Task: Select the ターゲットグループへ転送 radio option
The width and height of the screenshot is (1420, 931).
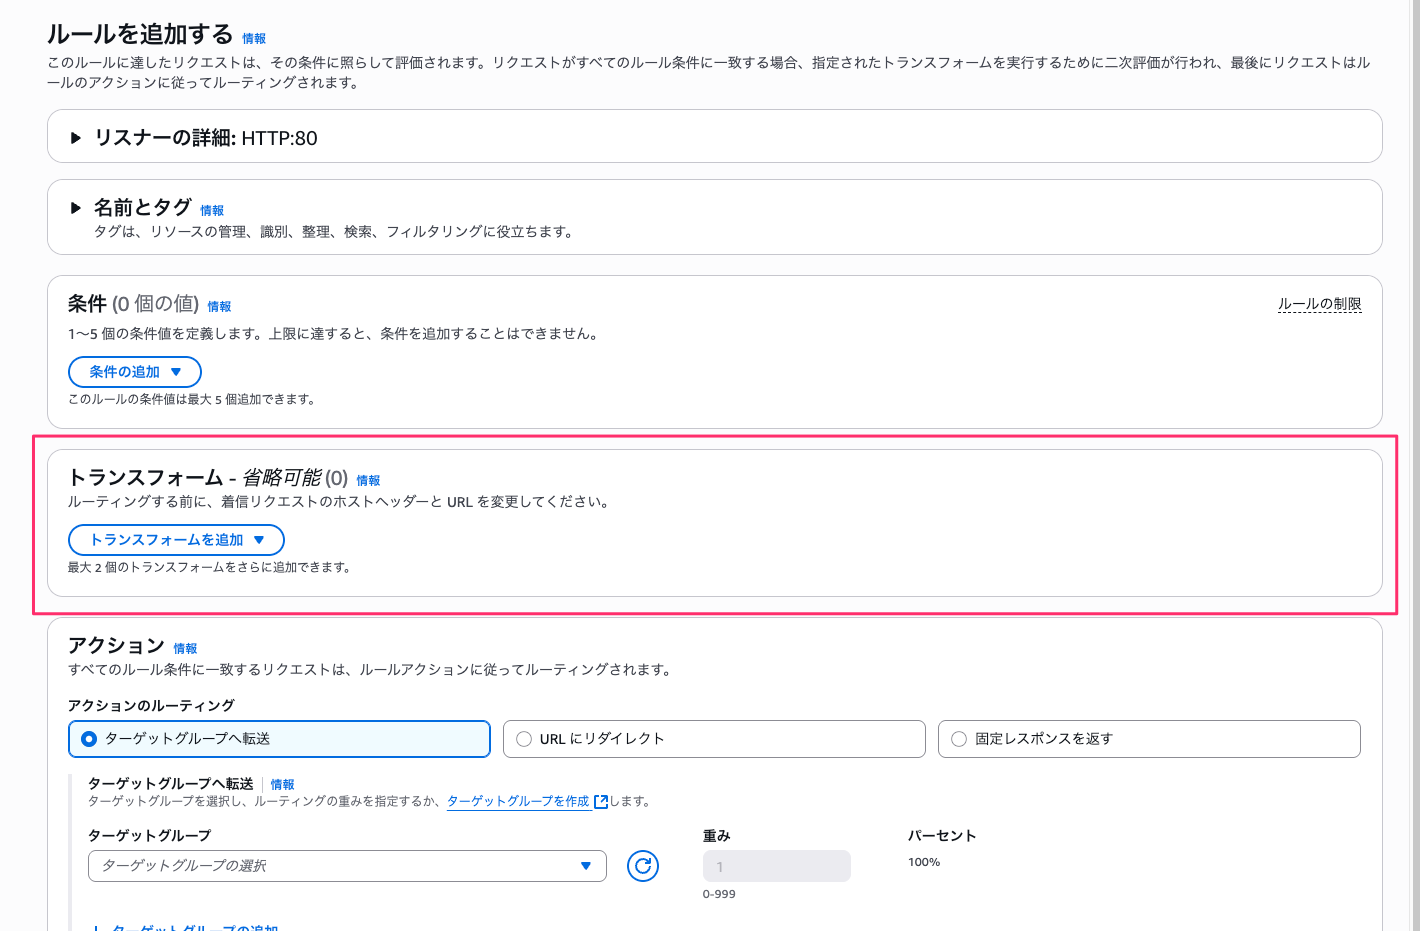Action: [90, 739]
